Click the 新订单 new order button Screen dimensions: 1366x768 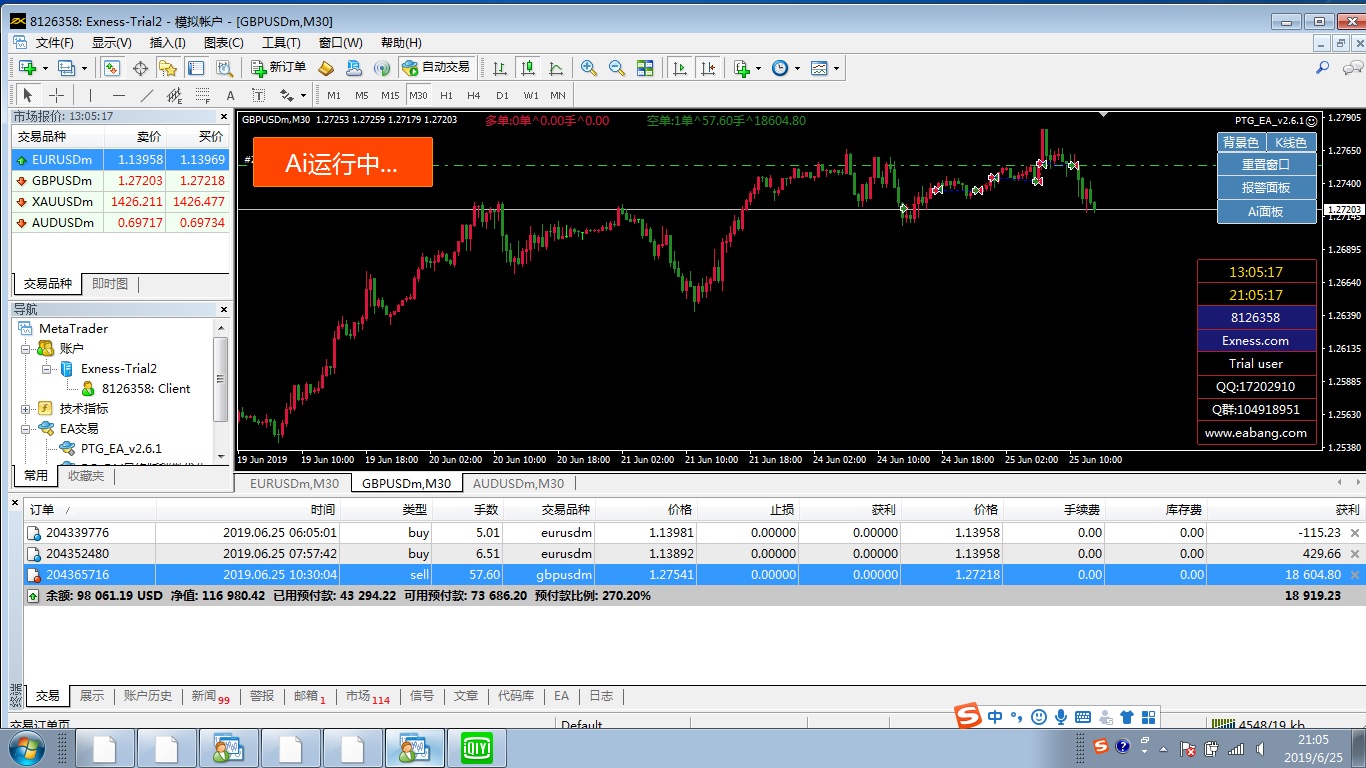click(x=278, y=68)
